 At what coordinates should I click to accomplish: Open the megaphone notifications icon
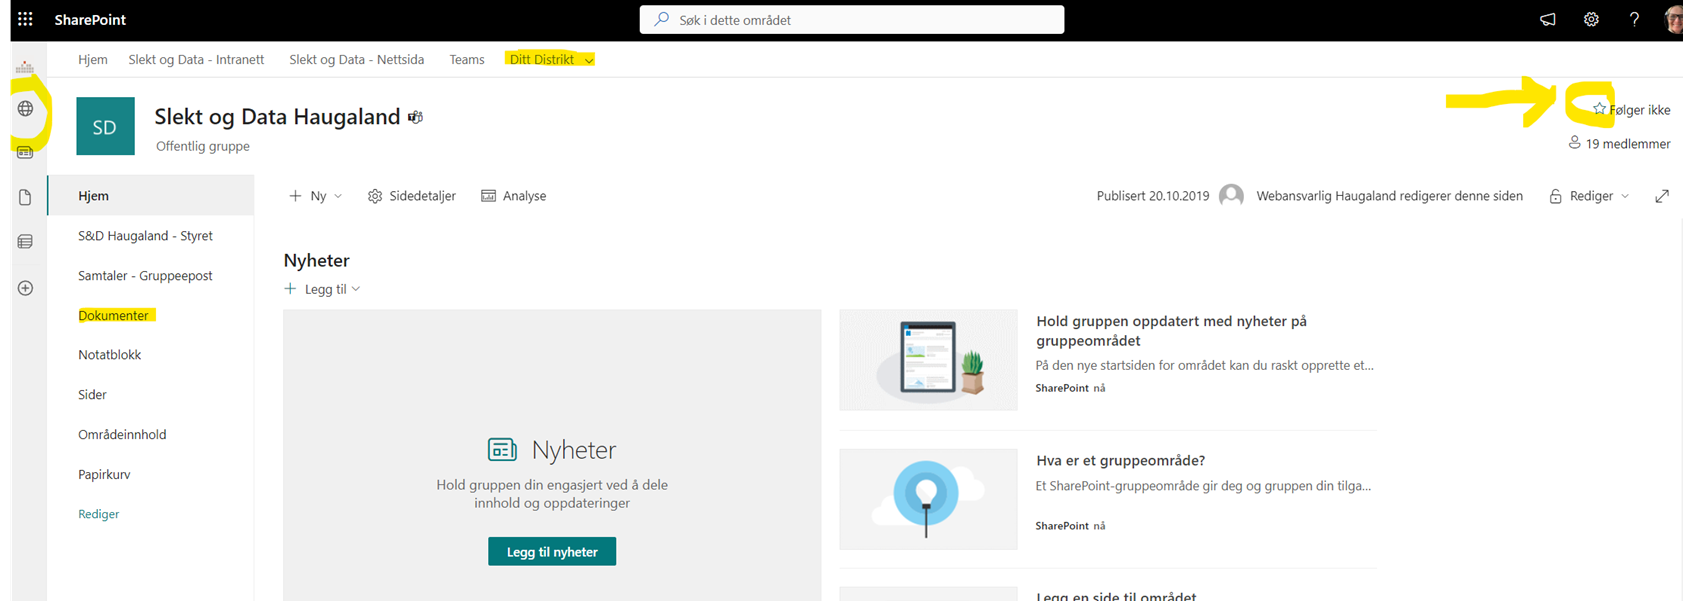(x=1547, y=19)
